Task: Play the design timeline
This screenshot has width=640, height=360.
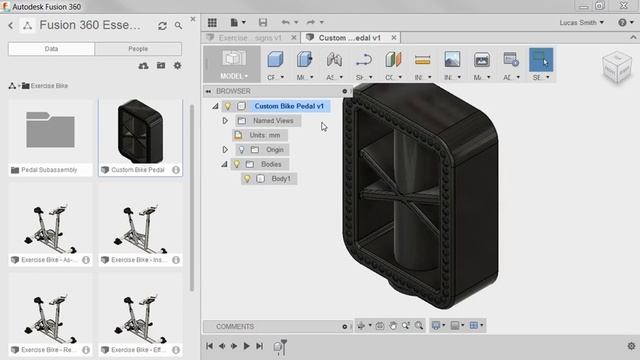Action: (247, 346)
